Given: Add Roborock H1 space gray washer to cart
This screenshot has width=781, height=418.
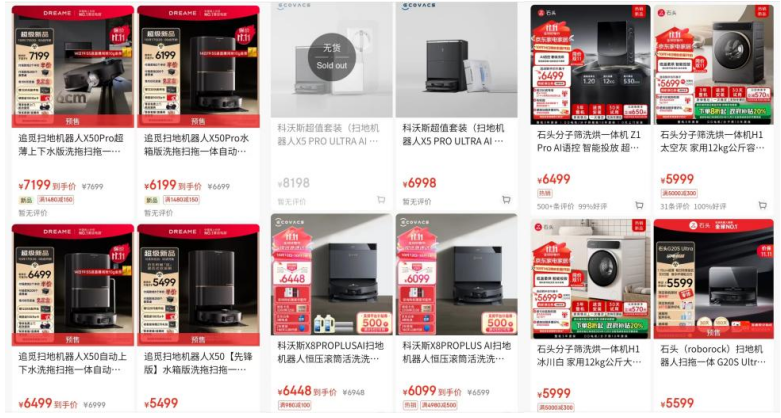Looking at the screenshot, I should tap(763, 205).
